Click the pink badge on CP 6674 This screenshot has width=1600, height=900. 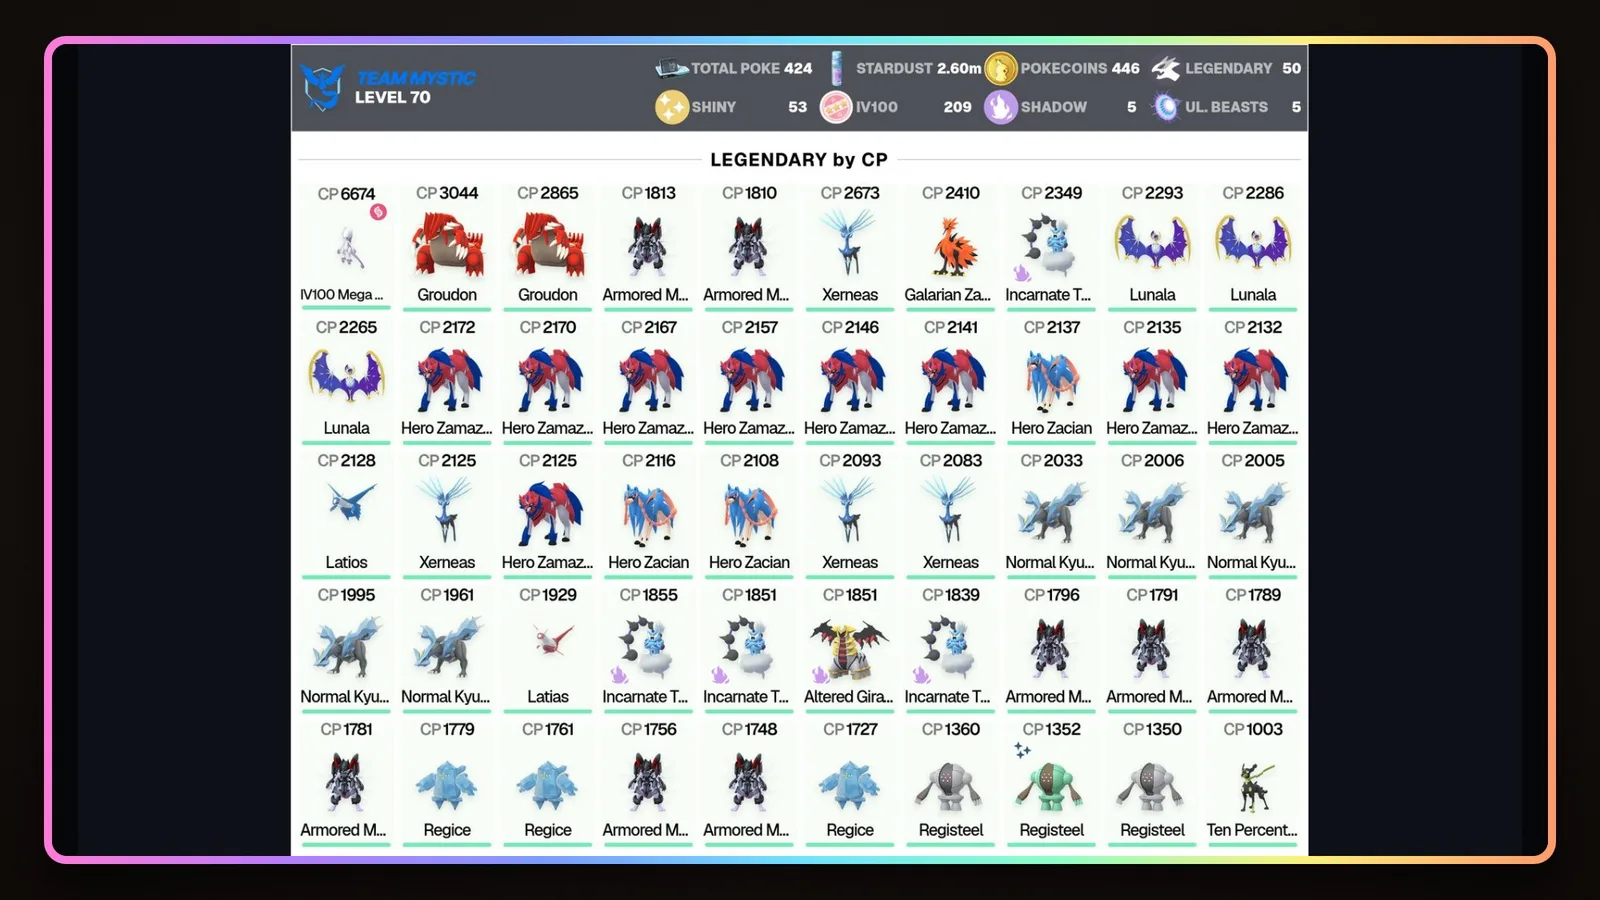378,212
